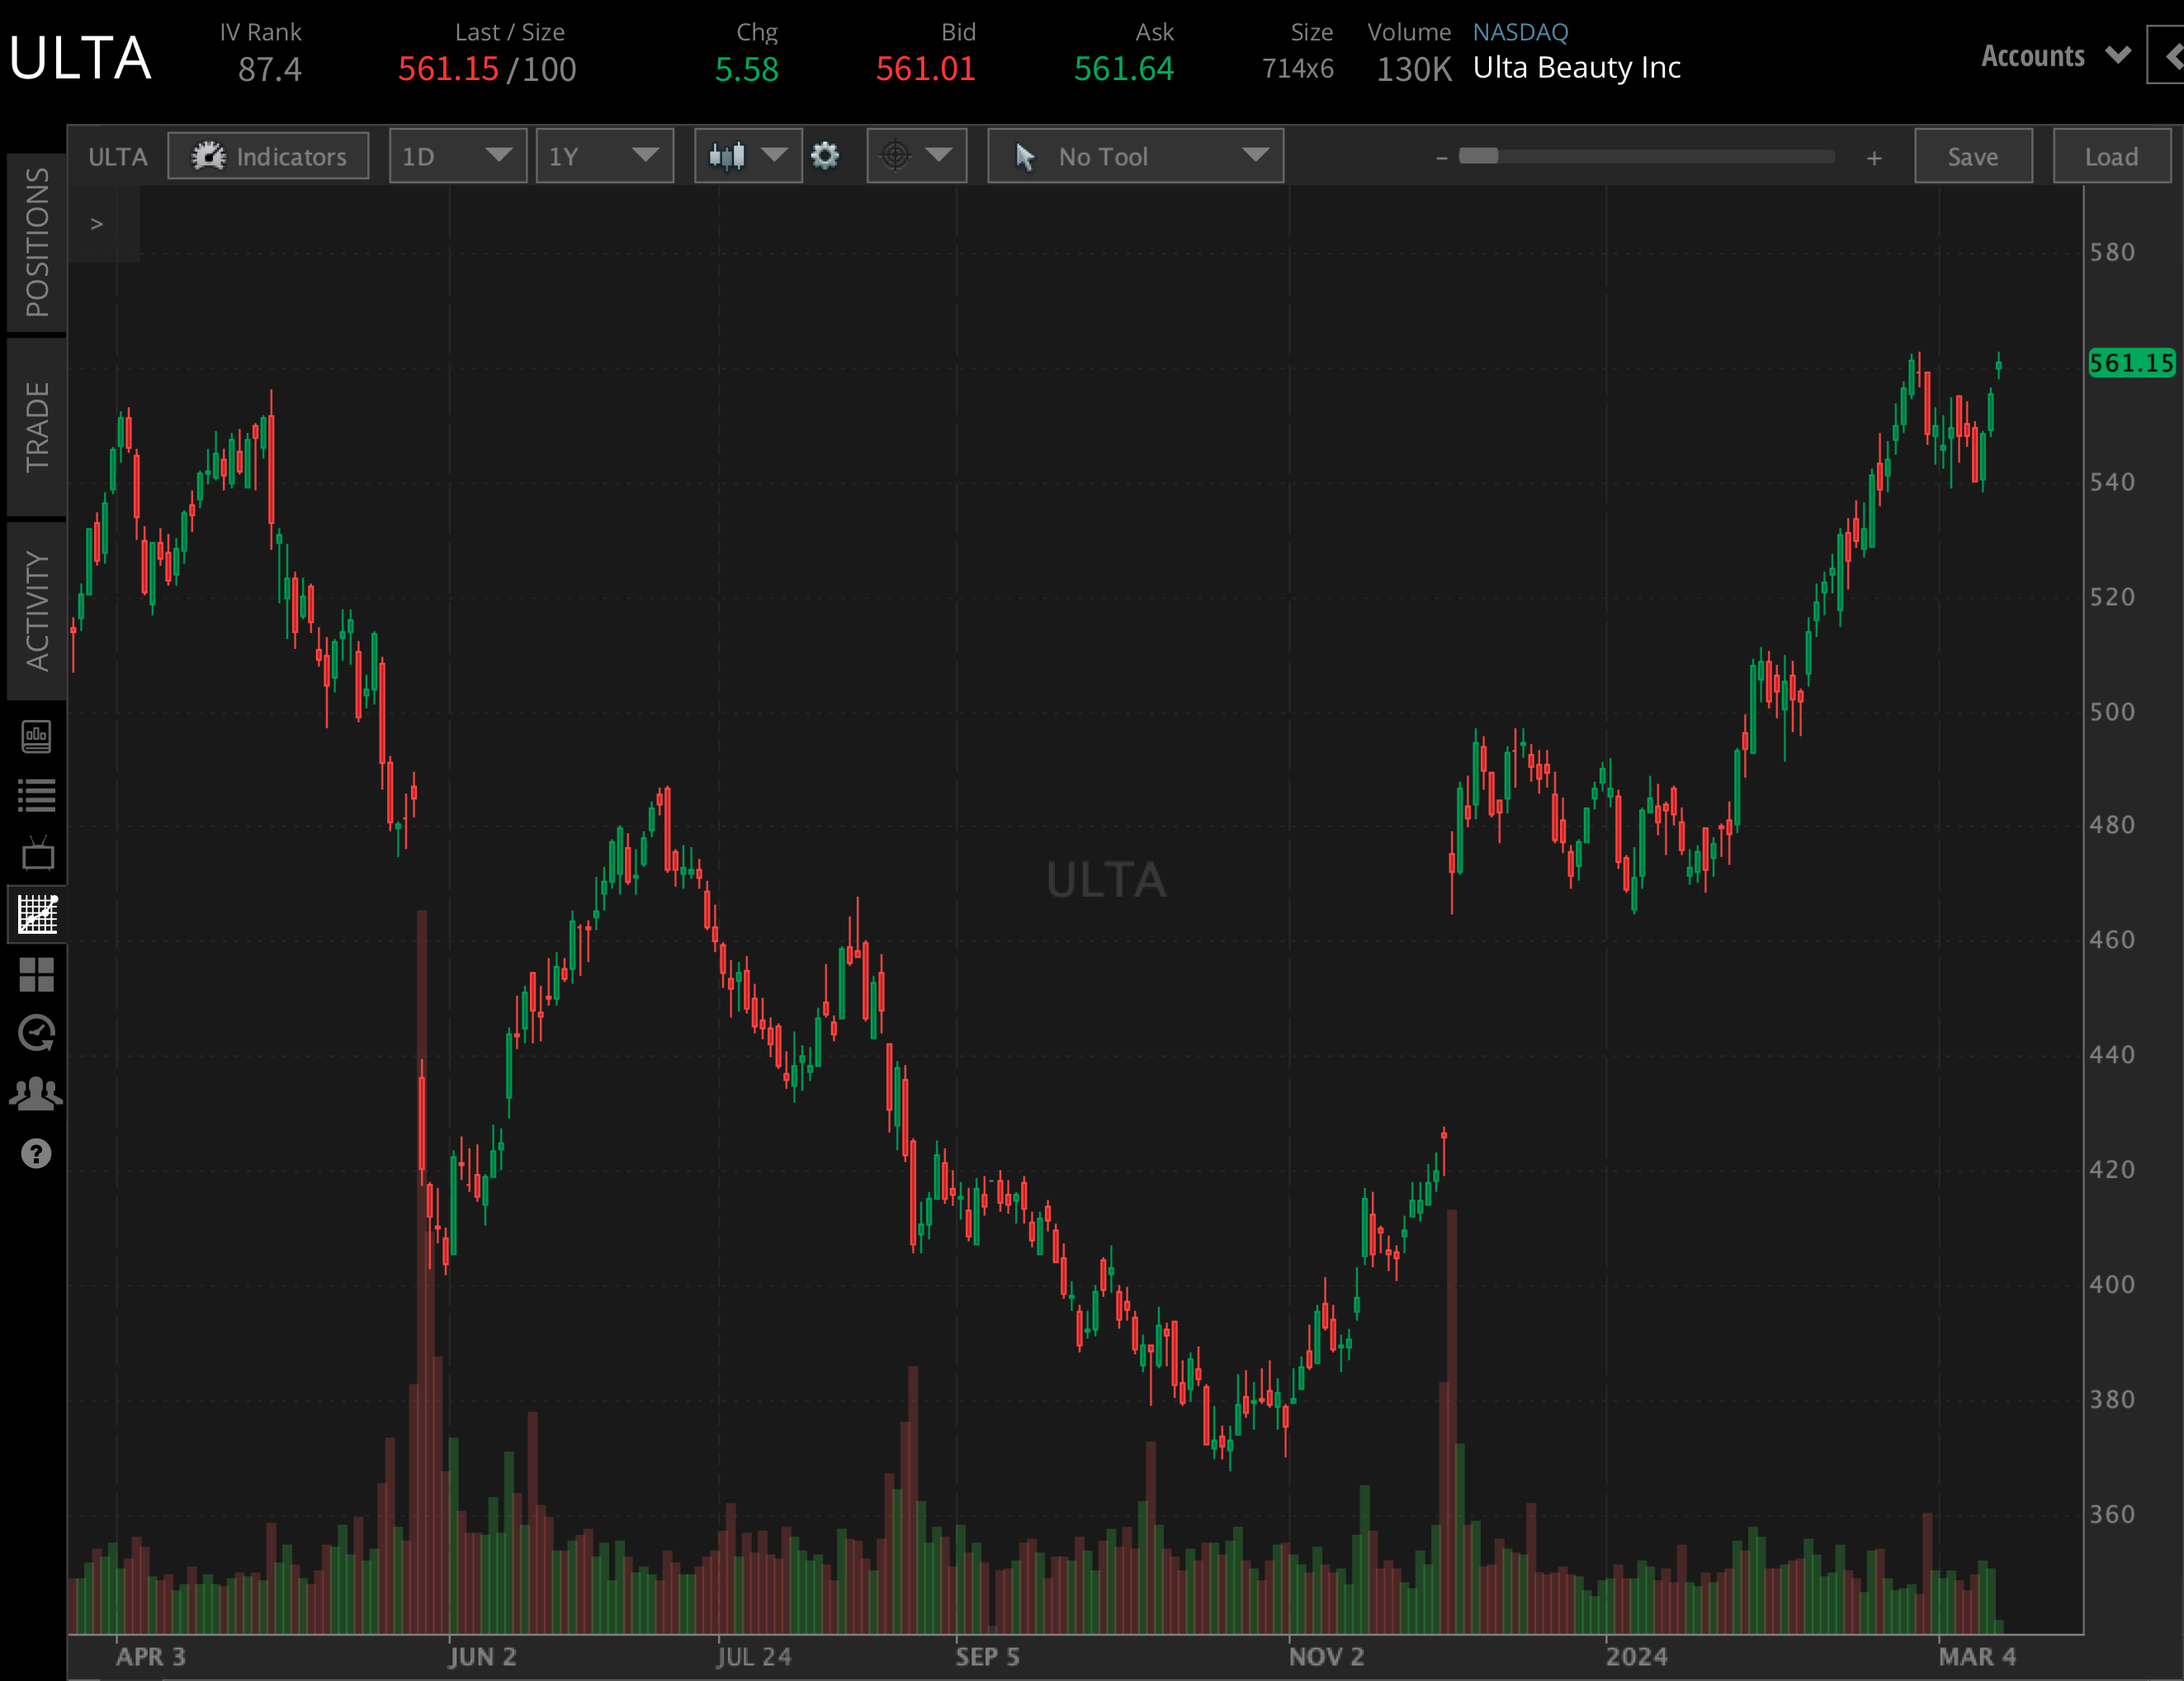Open chart settings via the gear icon

point(827,156)
